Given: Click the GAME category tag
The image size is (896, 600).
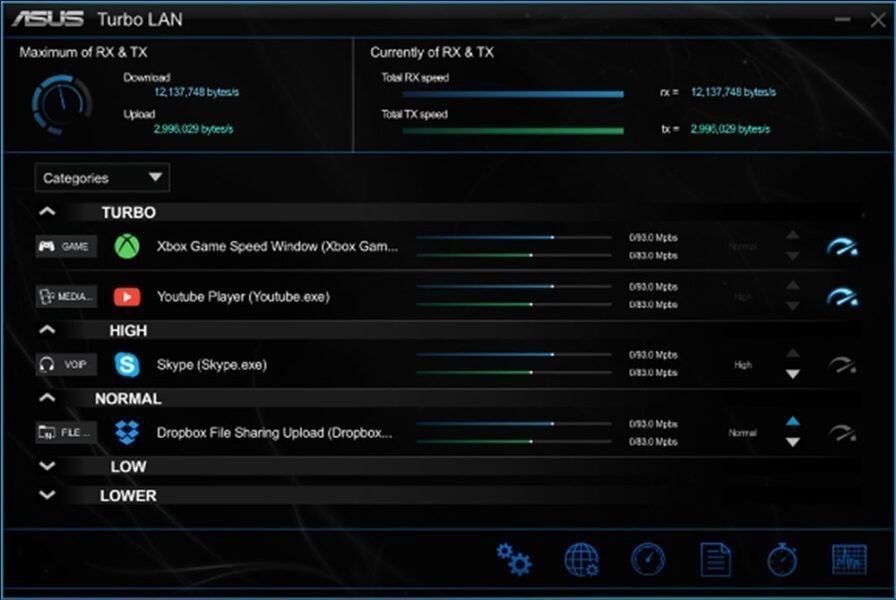Looking at the screenshot, I should tap(66, 246).
